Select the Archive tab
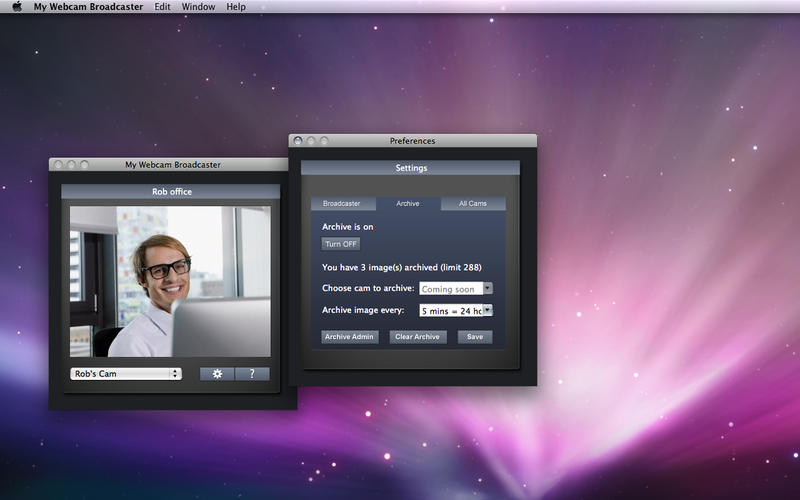Viewport: 800px width, 500px height. click(408, 203)
